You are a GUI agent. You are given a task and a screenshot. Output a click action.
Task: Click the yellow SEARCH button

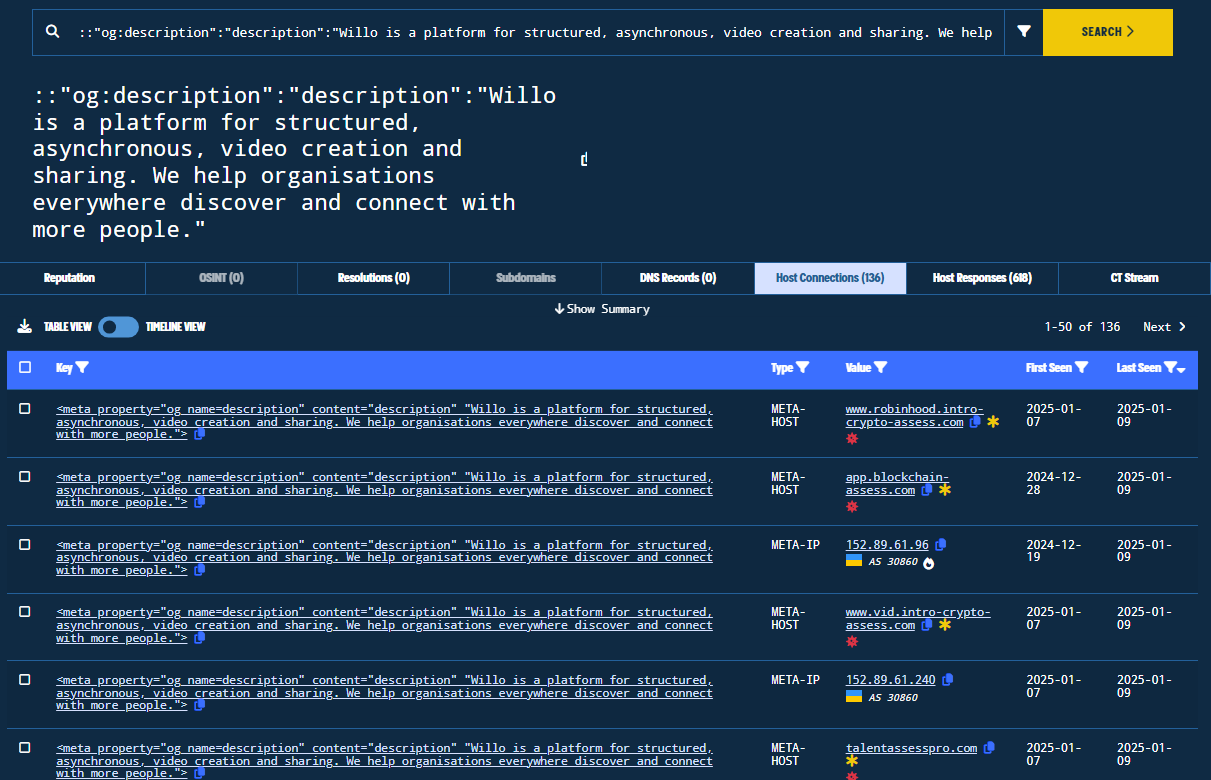1108,32
